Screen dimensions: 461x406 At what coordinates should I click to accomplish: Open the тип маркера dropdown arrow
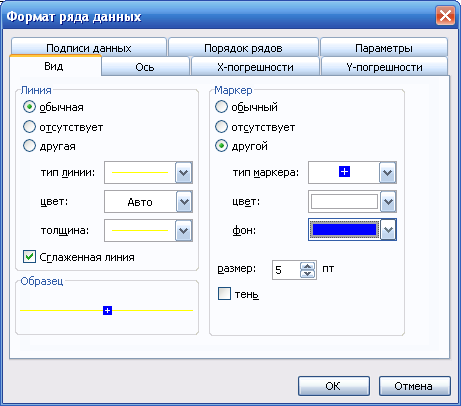pyautogui.click(x=388, y=173)
